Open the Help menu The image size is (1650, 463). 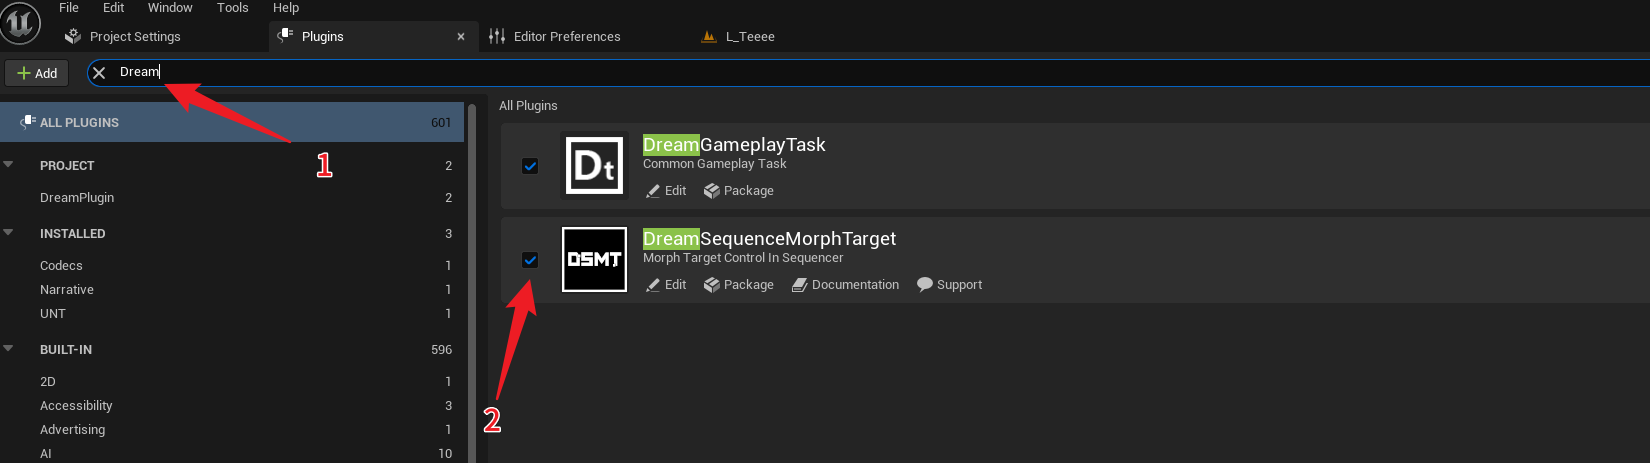[286, 8]
